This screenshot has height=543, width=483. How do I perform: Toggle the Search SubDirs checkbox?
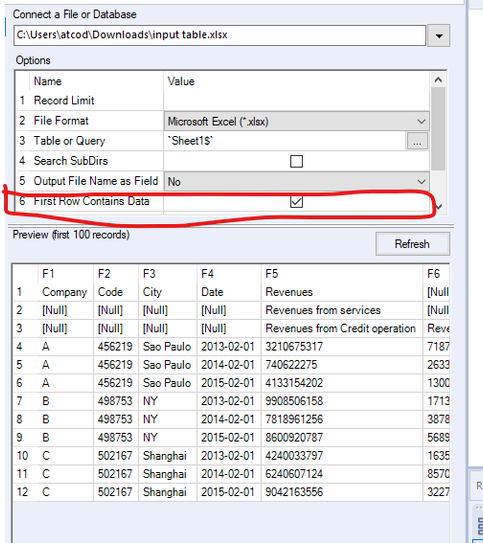[296, 161]
